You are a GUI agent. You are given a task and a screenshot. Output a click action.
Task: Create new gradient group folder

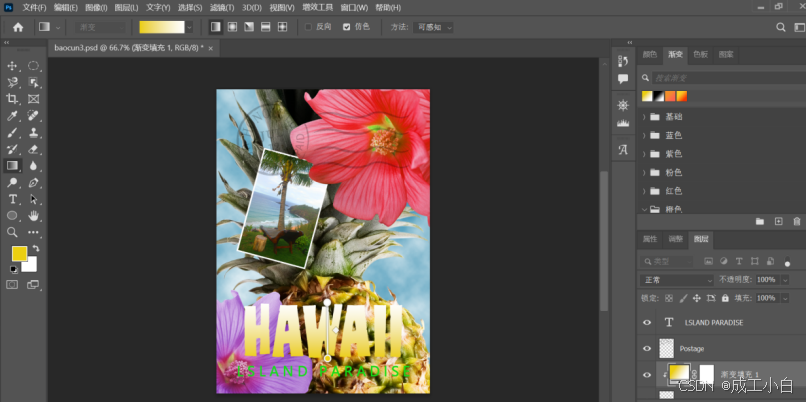pos(760,221)
